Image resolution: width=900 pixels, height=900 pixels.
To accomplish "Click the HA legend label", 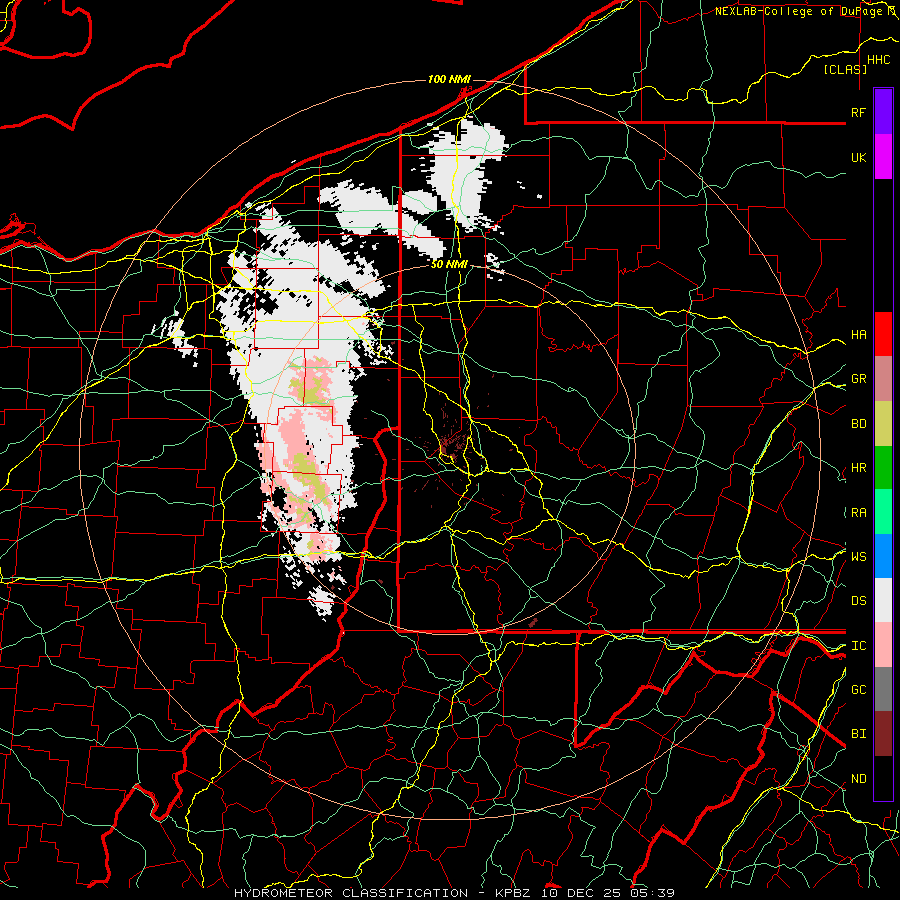I will click(x=858, y=334).
